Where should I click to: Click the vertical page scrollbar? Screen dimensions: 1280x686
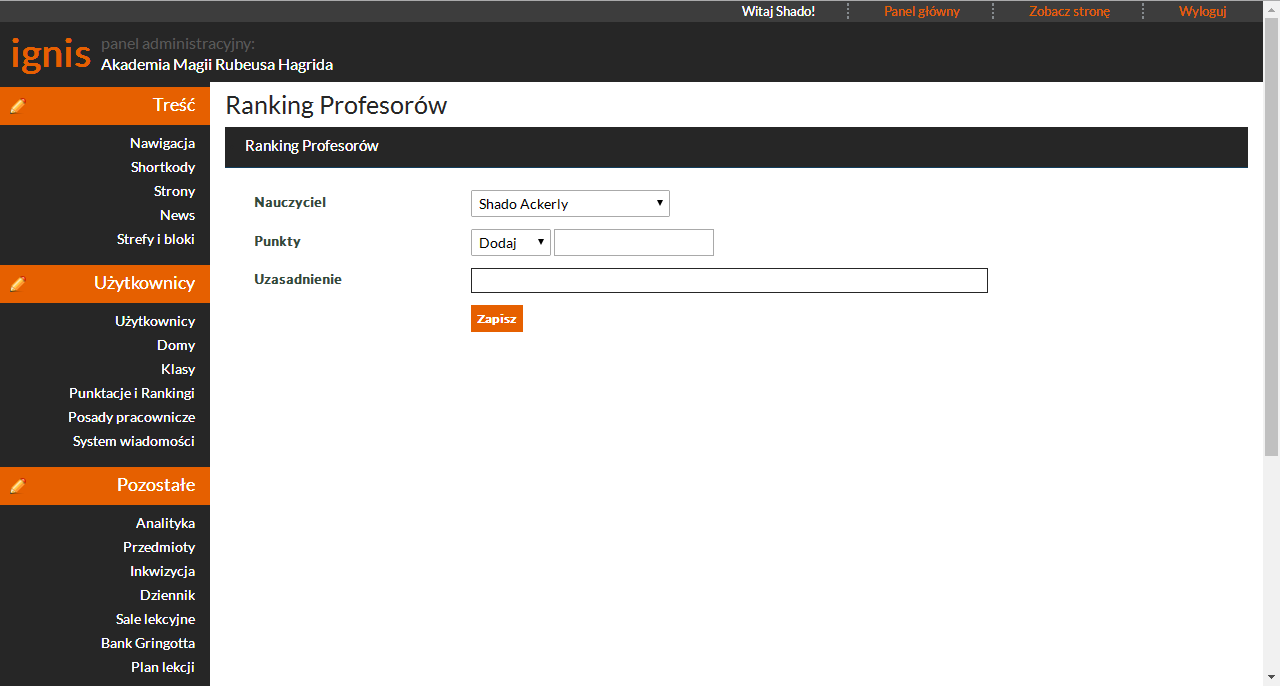click(1271, 240)
